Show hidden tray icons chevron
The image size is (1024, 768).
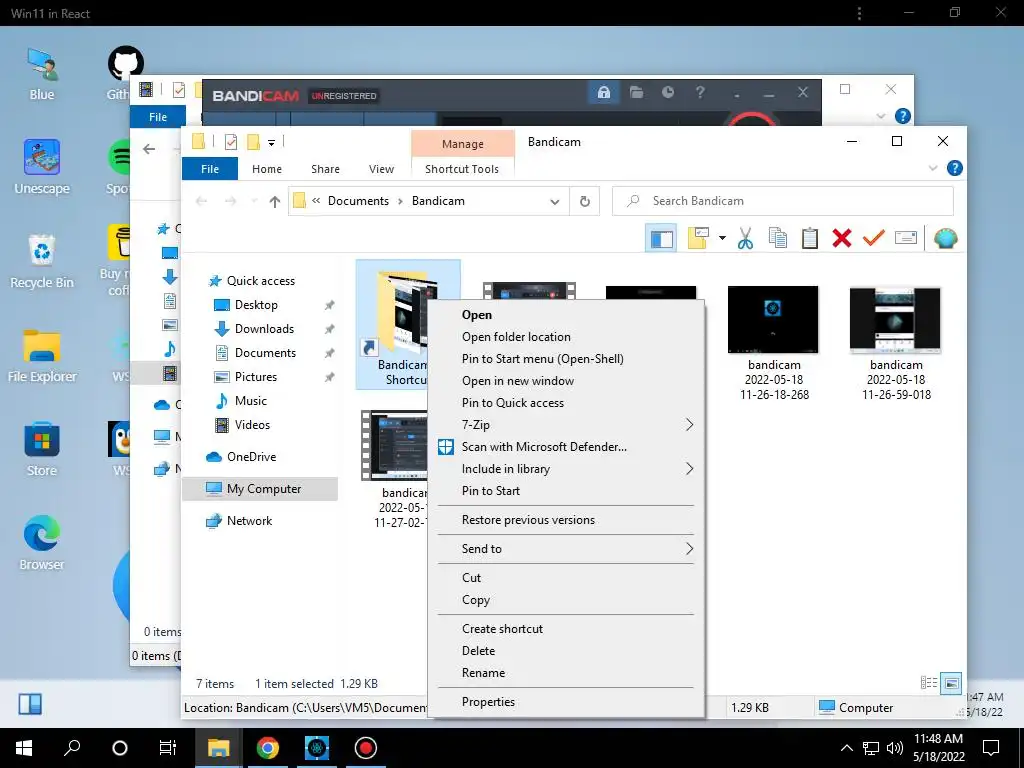pos(846,748)
